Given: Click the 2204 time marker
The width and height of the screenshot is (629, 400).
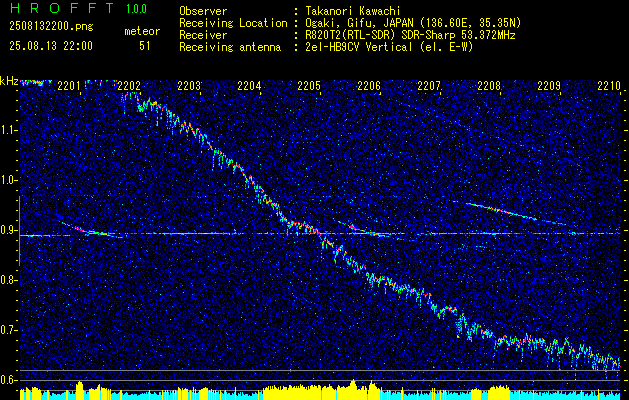Looking at the screenshot, I should (249, 85).
